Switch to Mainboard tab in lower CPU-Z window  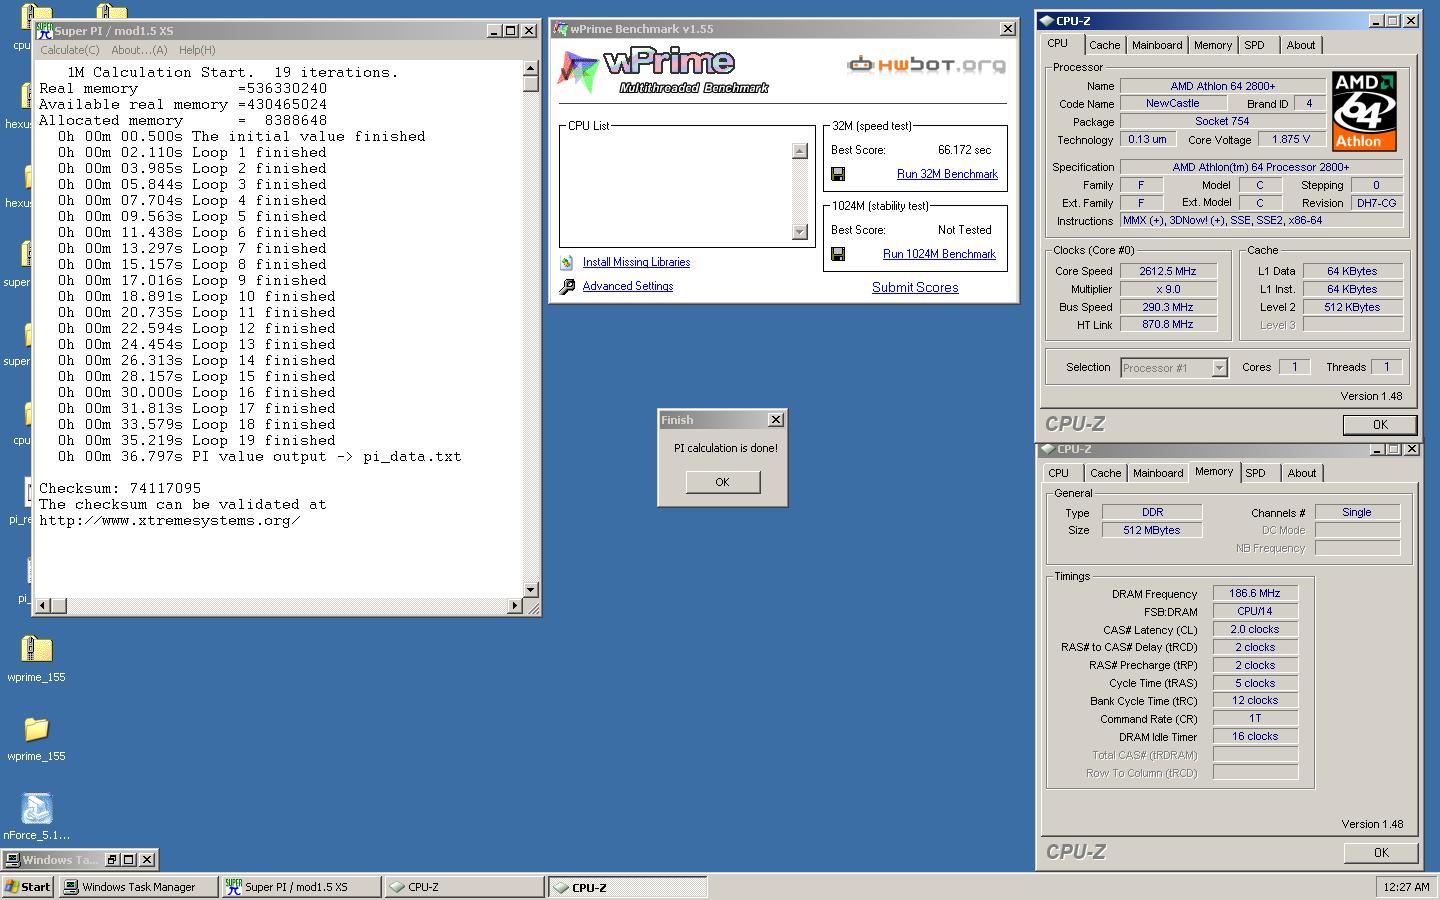coord(1158,473)
